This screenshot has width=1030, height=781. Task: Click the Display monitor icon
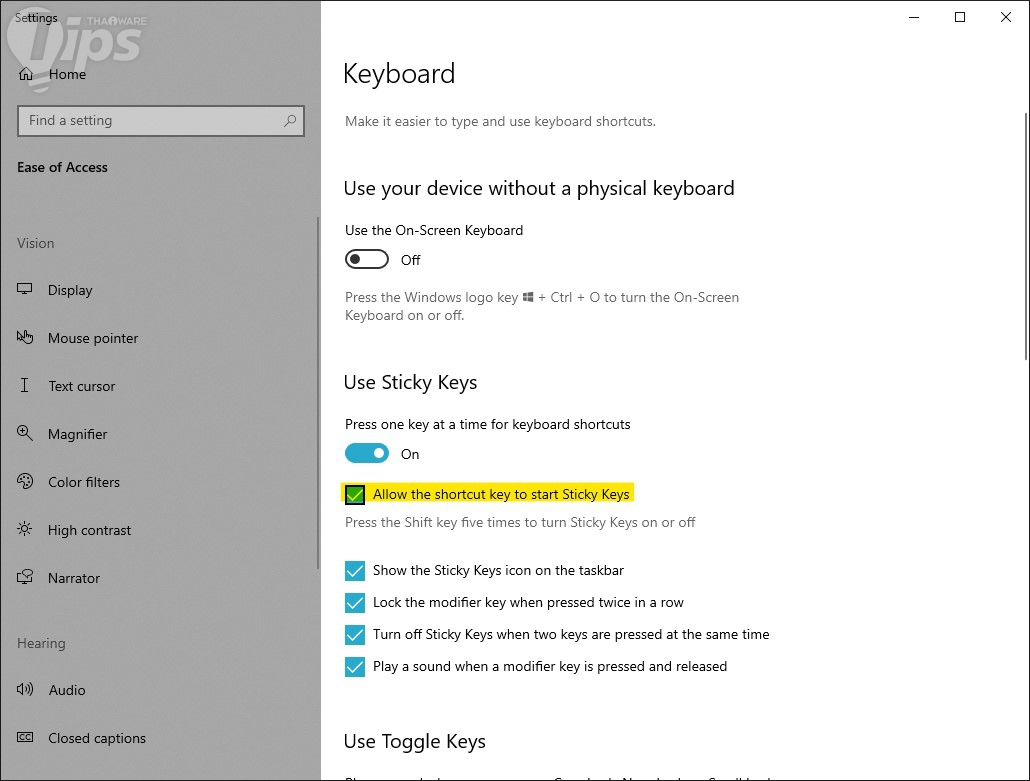coord(26,290)
